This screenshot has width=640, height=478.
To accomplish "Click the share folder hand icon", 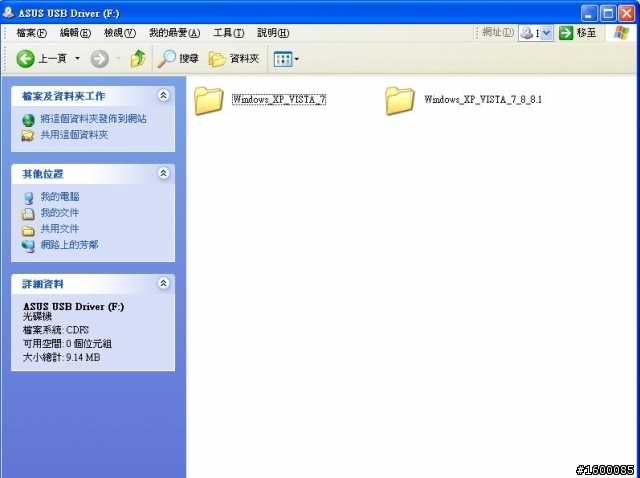I will pos(28,136).
